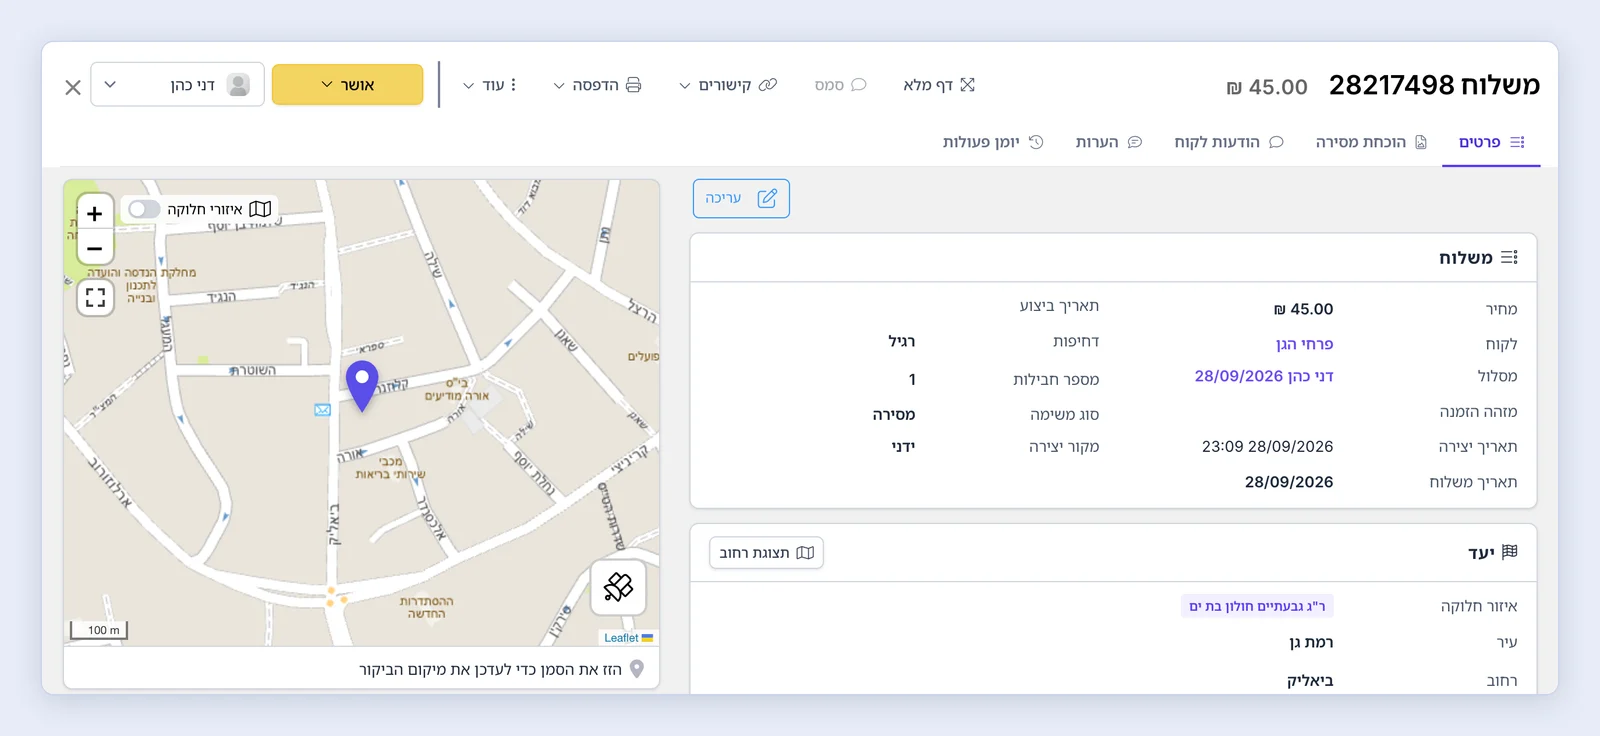
Task: Click the expand arrows icon for דף מלא
Action: [x=967, y=85]
